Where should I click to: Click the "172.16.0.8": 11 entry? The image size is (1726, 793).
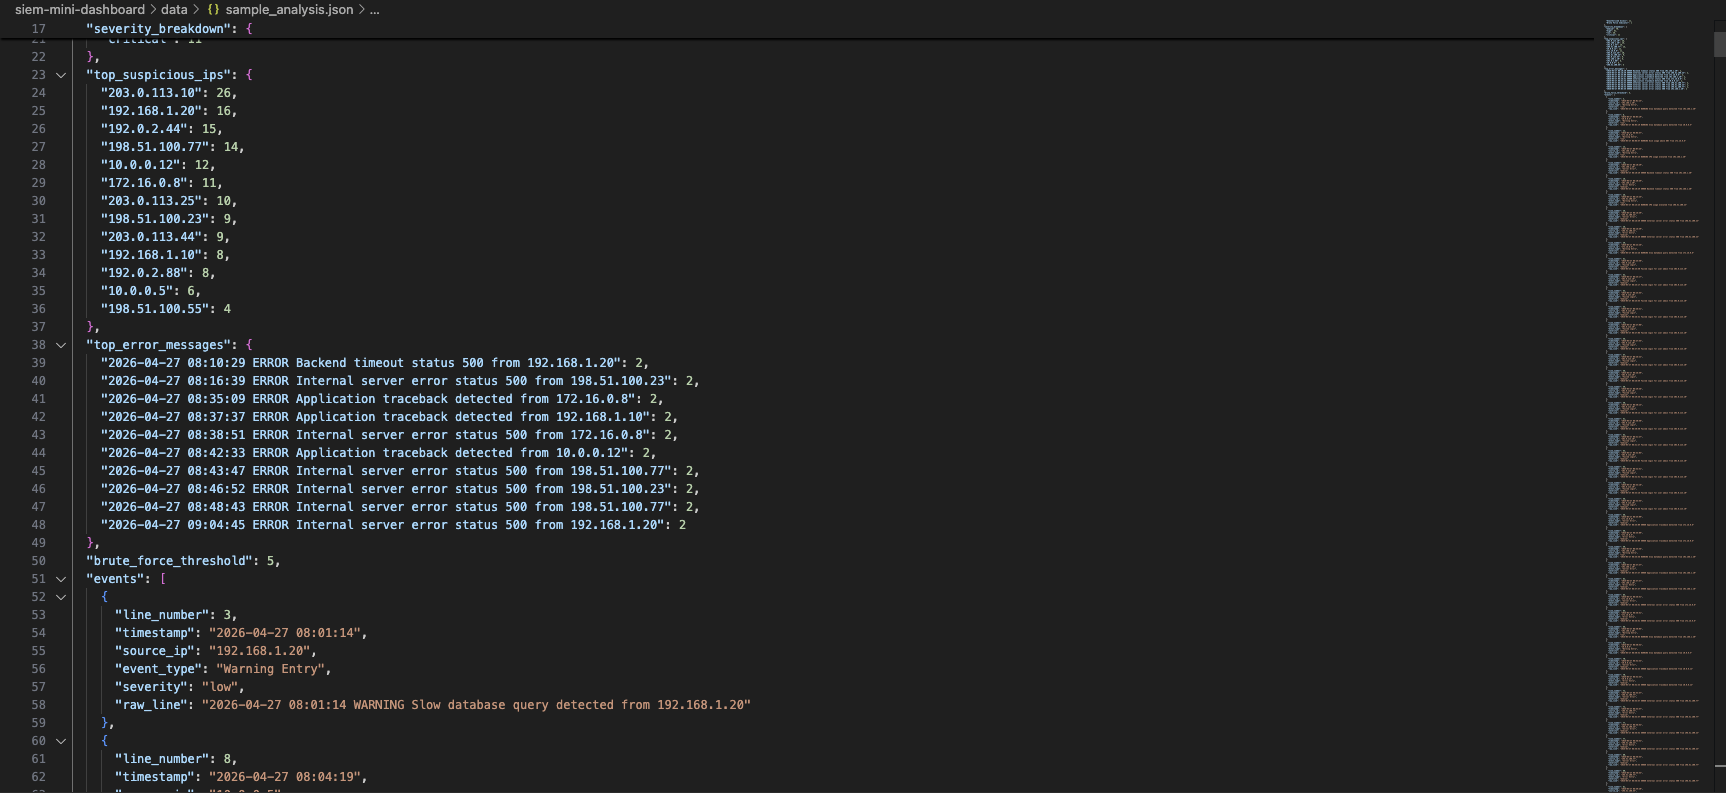point(161,183)
